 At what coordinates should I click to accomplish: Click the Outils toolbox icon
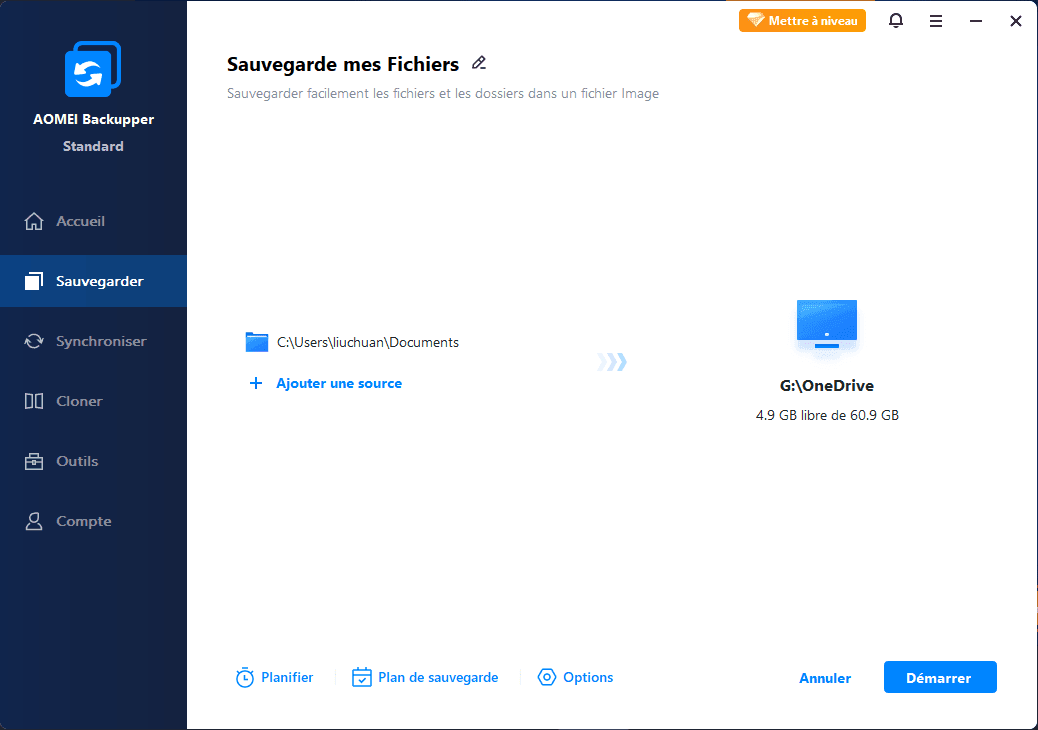tap(34, 461)
